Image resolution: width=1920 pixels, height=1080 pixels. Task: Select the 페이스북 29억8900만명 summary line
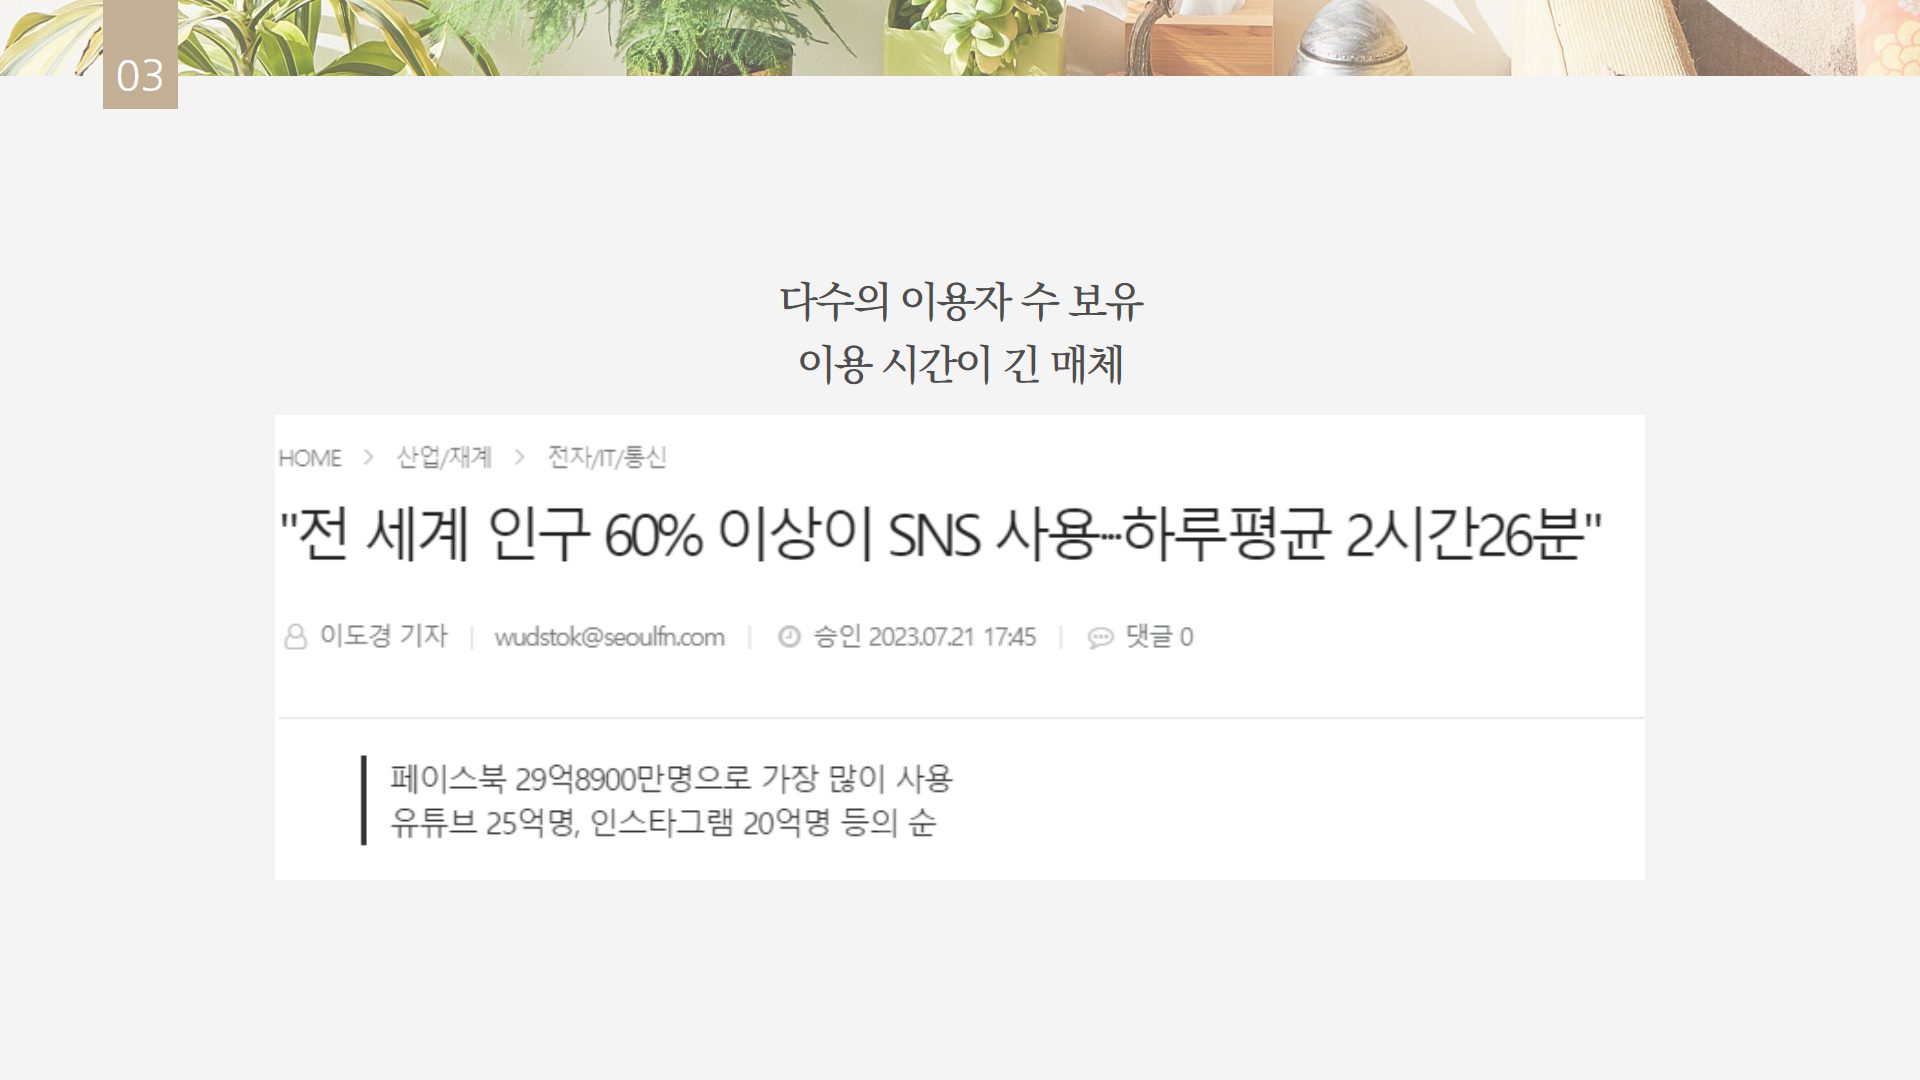[671, 778]
